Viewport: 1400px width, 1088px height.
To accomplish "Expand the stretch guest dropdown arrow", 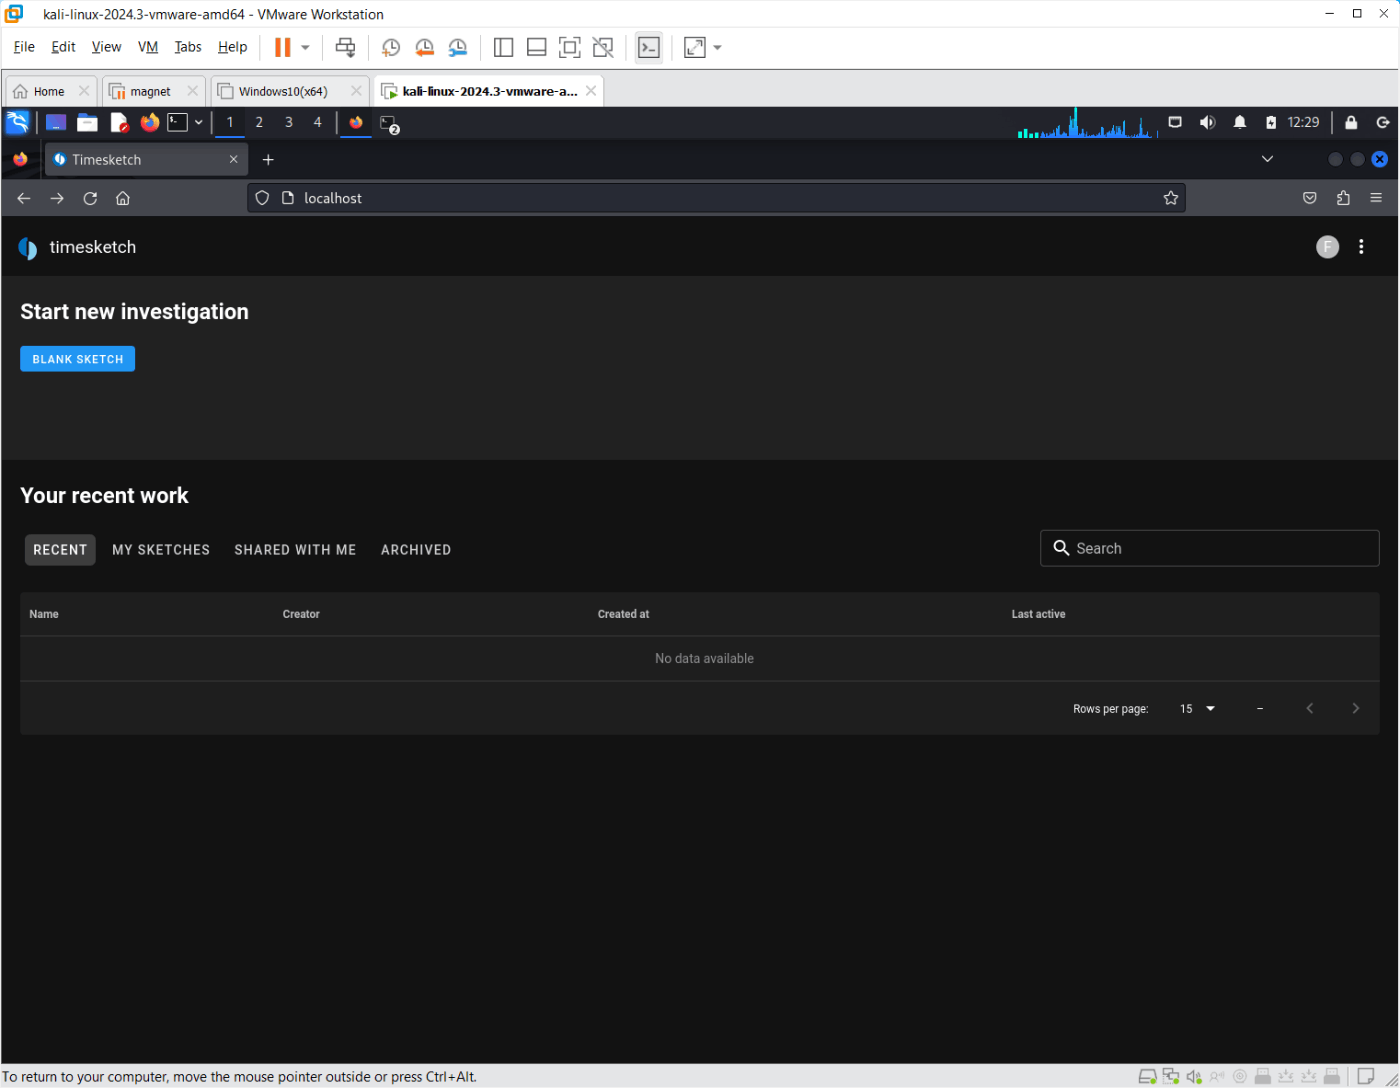I will coord(717,47).
